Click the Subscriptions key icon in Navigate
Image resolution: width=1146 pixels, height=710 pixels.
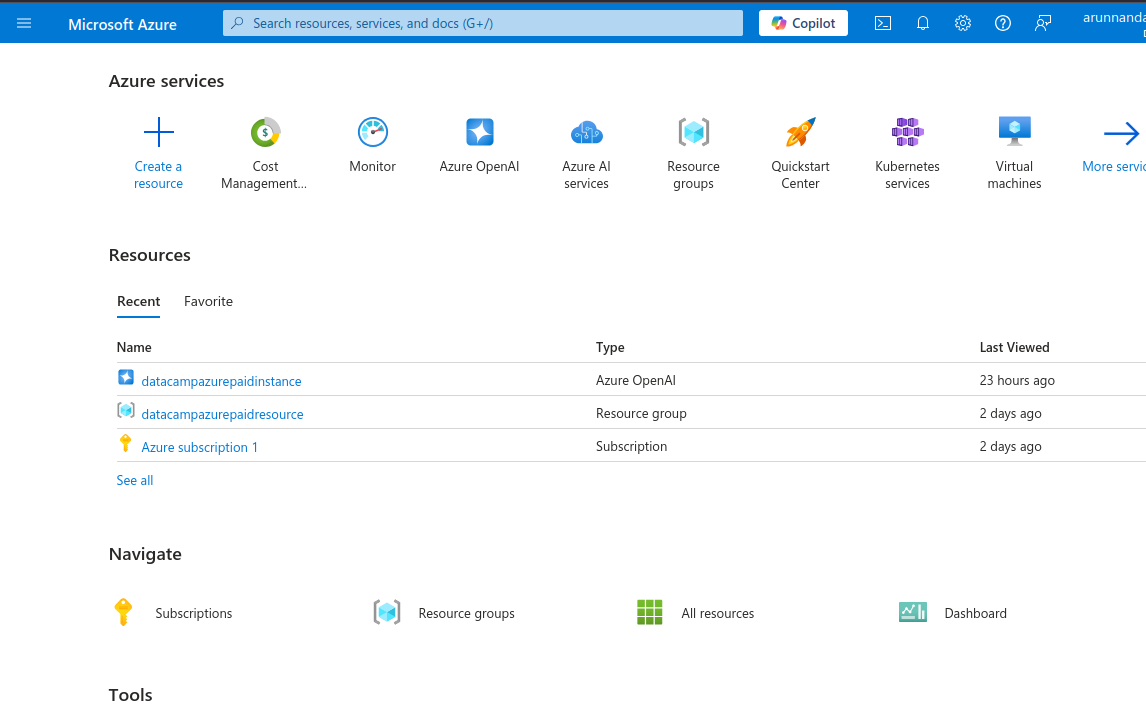[x=124, y=612]
